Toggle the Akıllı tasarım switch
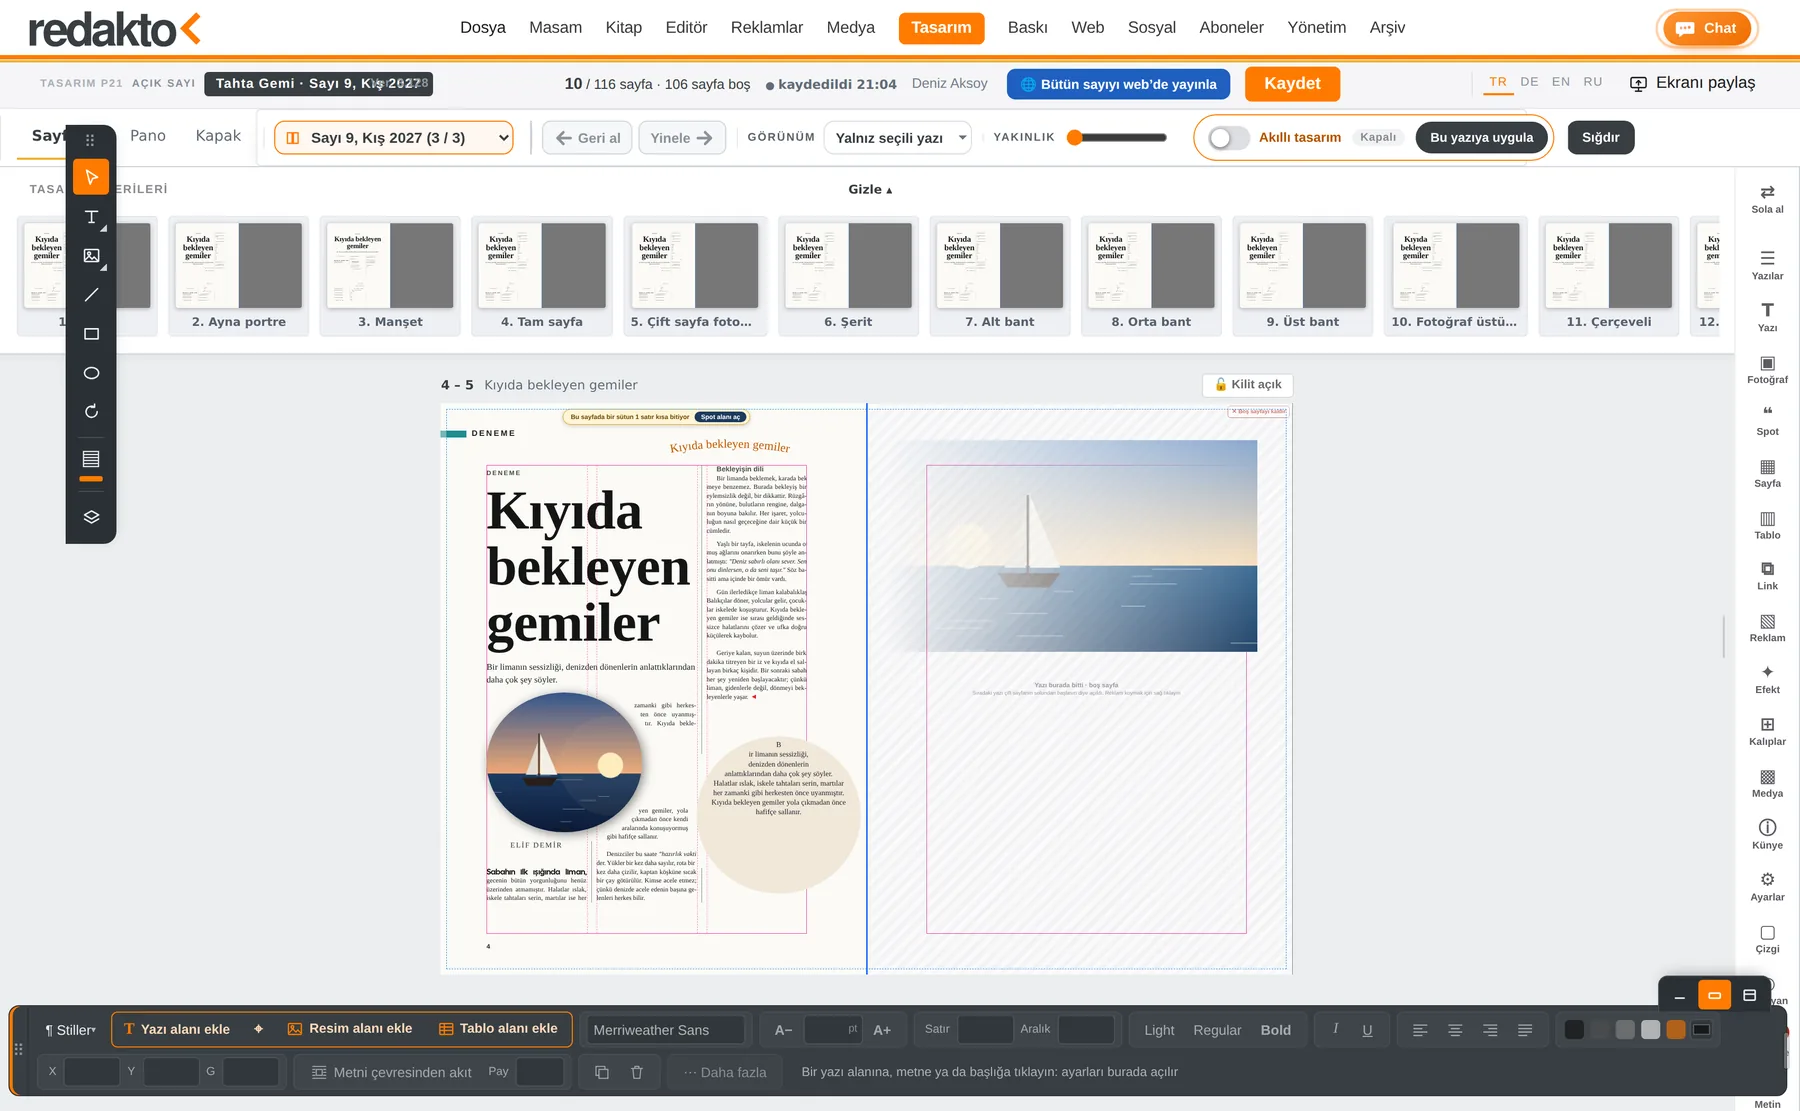 click(1228, 138)
